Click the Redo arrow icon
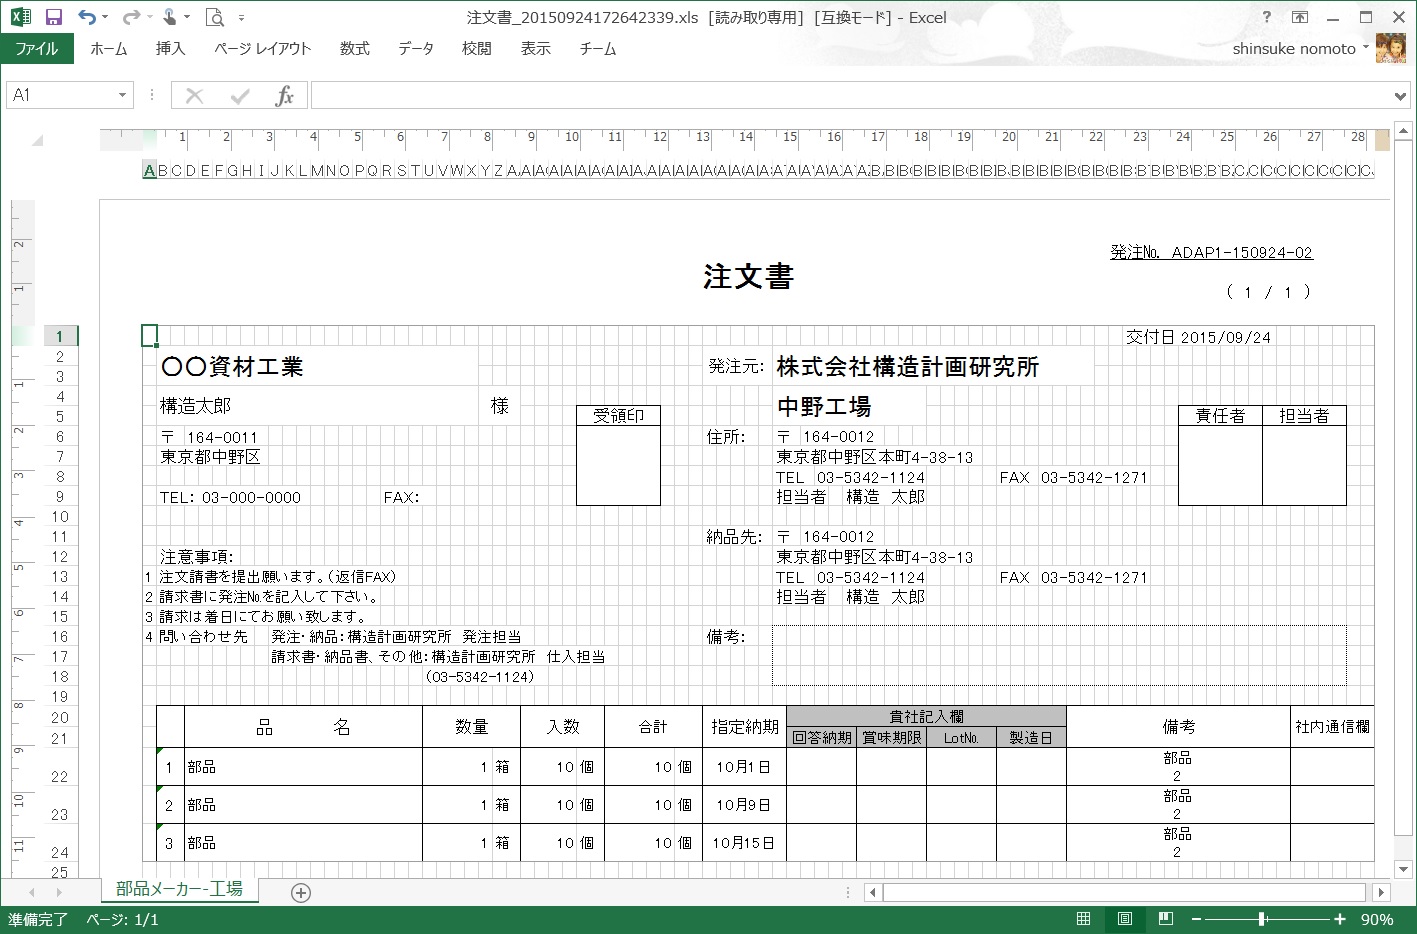 pos(130,17)
